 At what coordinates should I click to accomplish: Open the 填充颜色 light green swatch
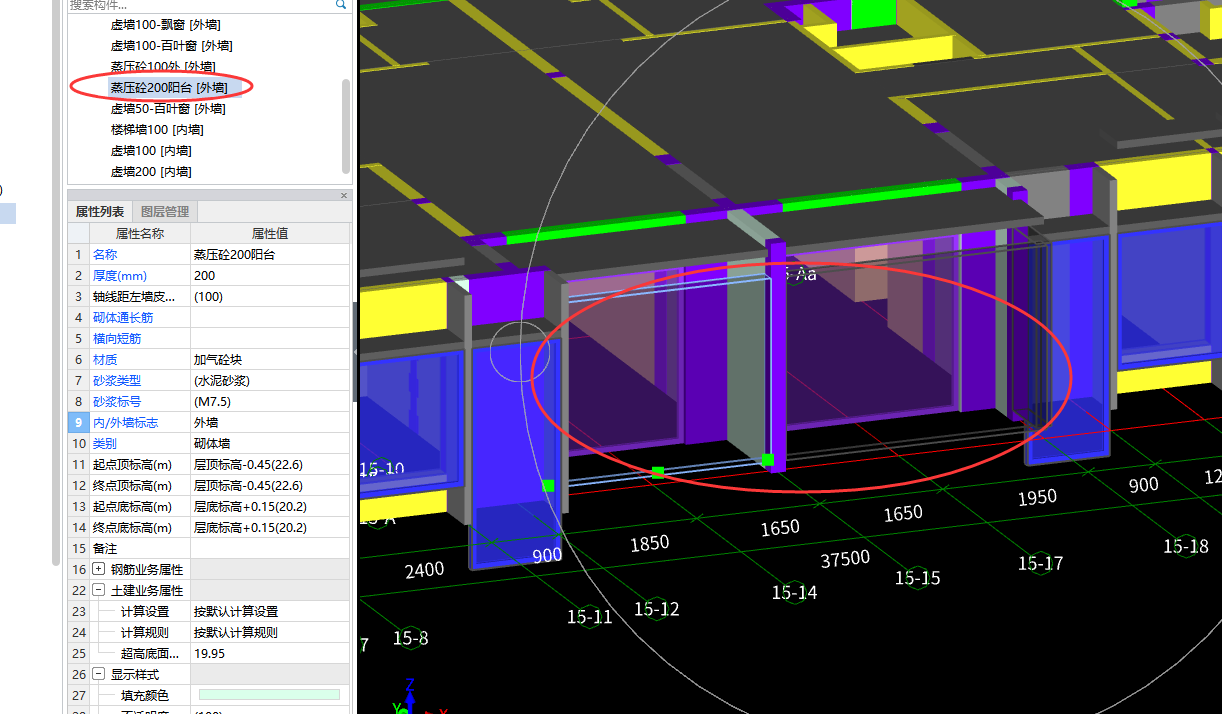tap(269, 695)
